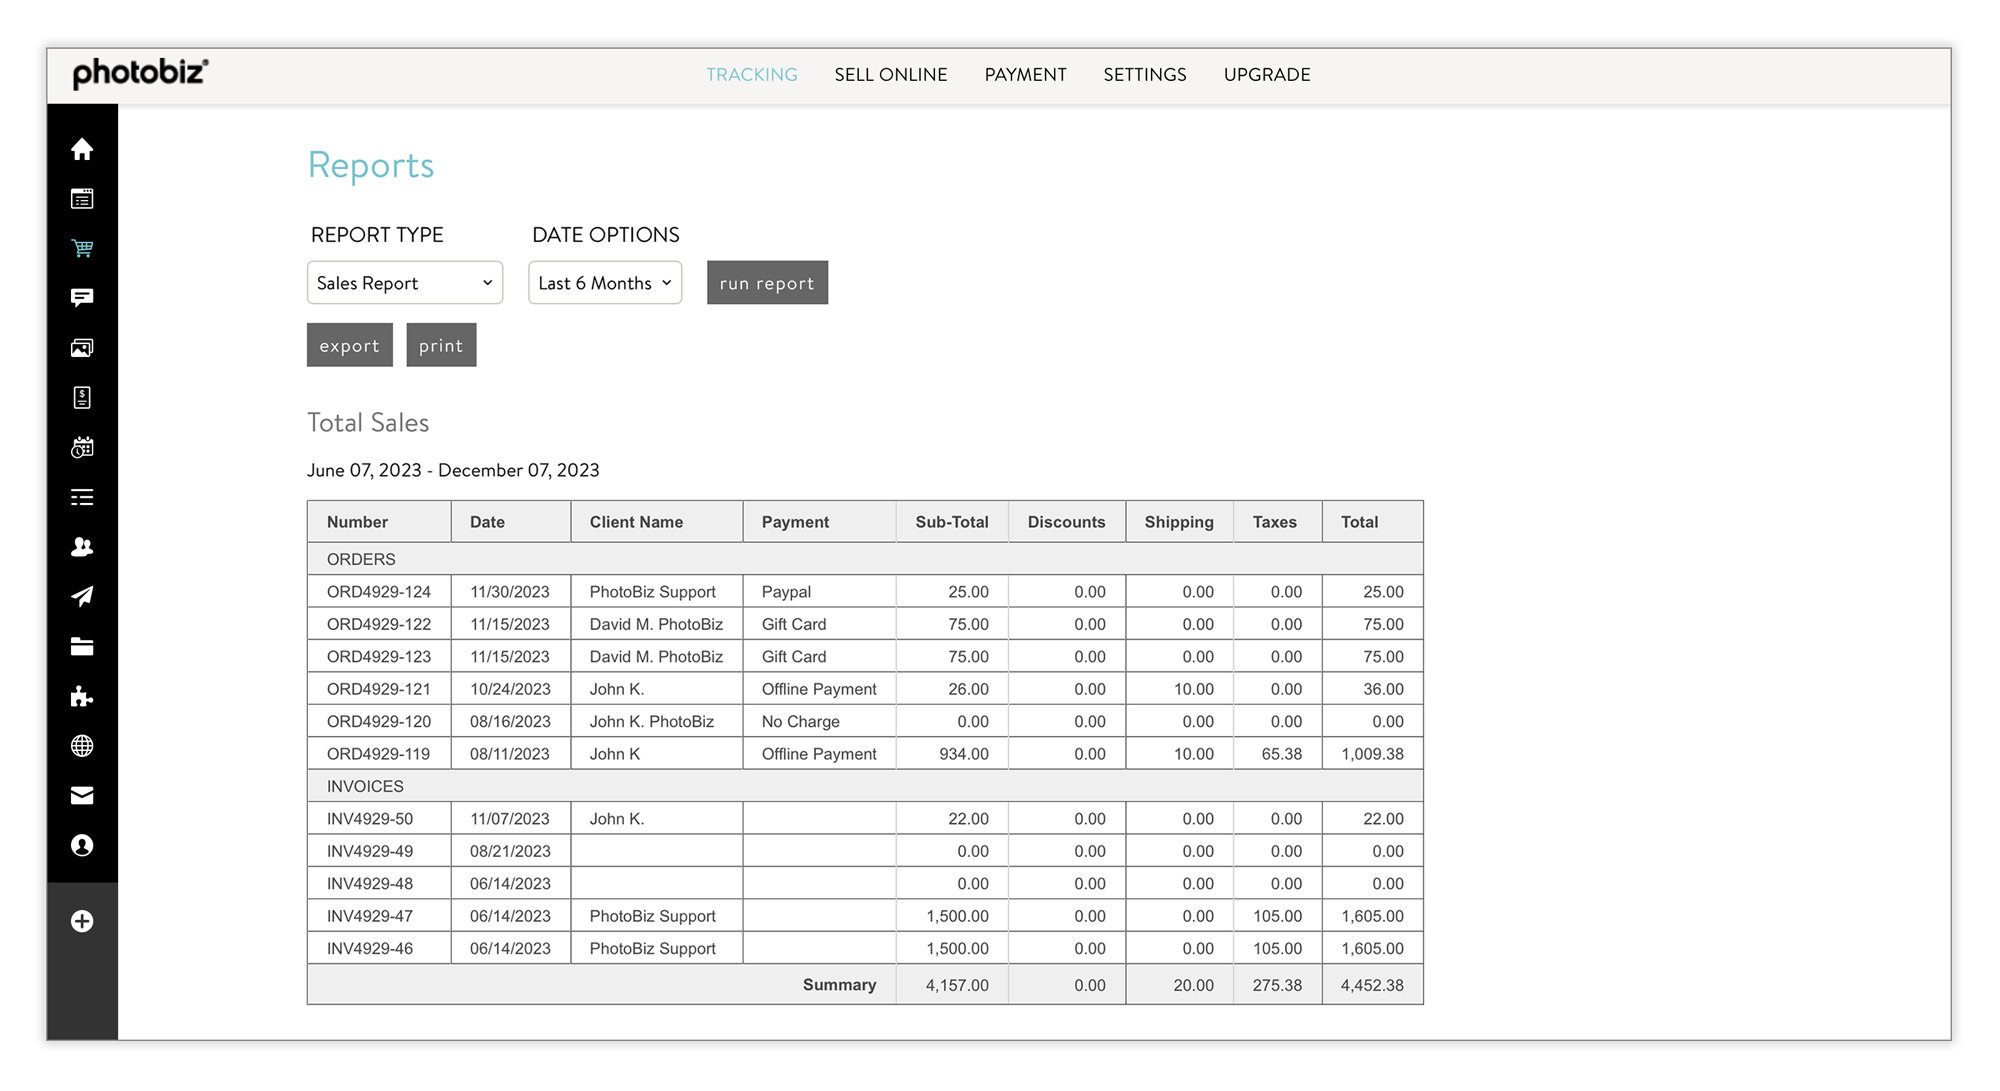The image size is (2000, 1091).
Task: Switch to the SELL ONLINE tab
Action: (x=890, y=74)
